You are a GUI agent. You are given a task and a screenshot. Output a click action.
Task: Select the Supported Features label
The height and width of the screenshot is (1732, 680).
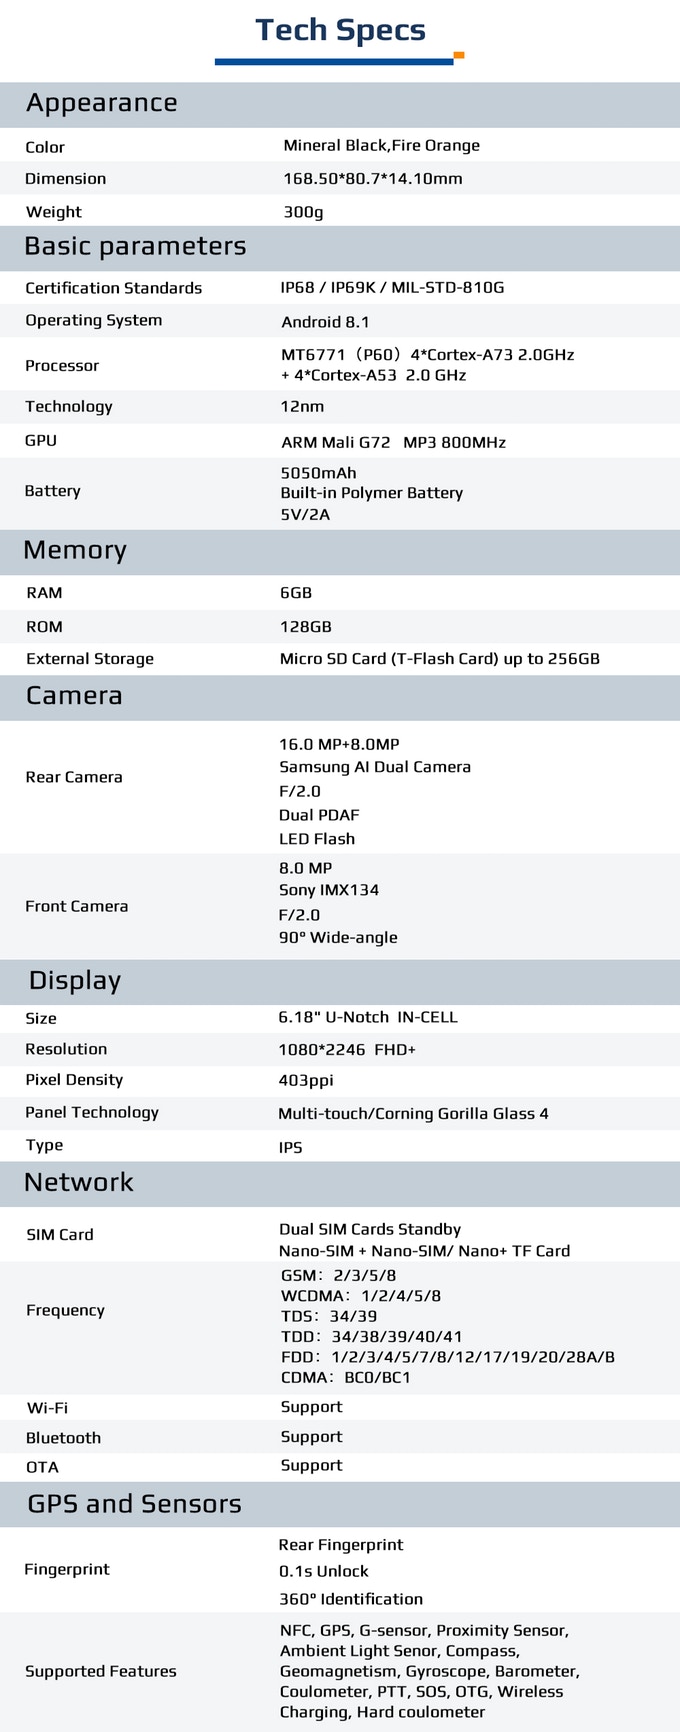click(100, 1671)
